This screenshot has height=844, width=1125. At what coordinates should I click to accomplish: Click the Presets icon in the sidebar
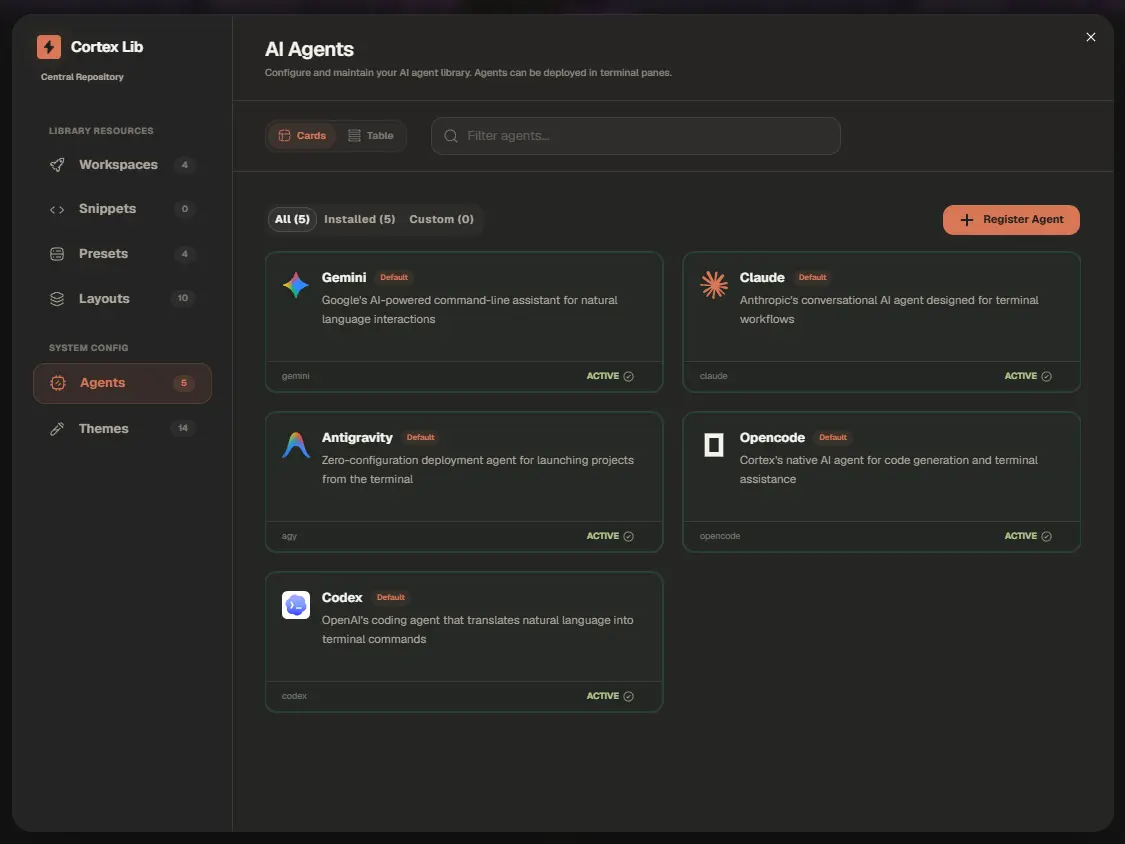click(57, 254)
